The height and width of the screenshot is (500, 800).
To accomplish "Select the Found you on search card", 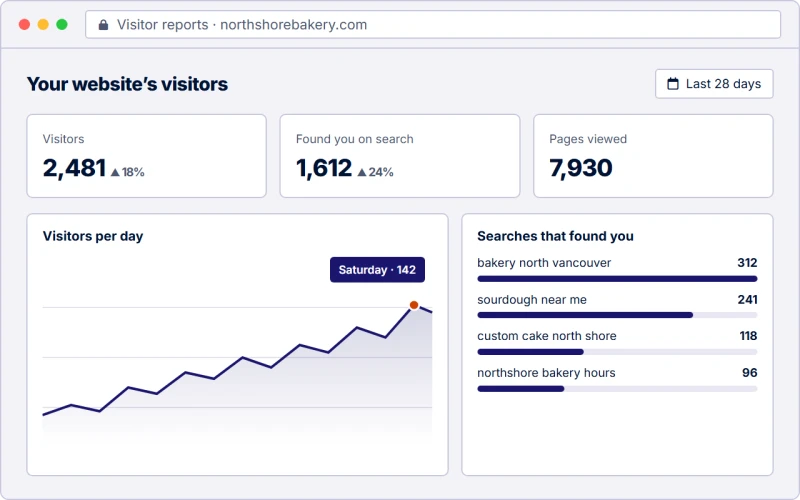I will tap(399, 156).
